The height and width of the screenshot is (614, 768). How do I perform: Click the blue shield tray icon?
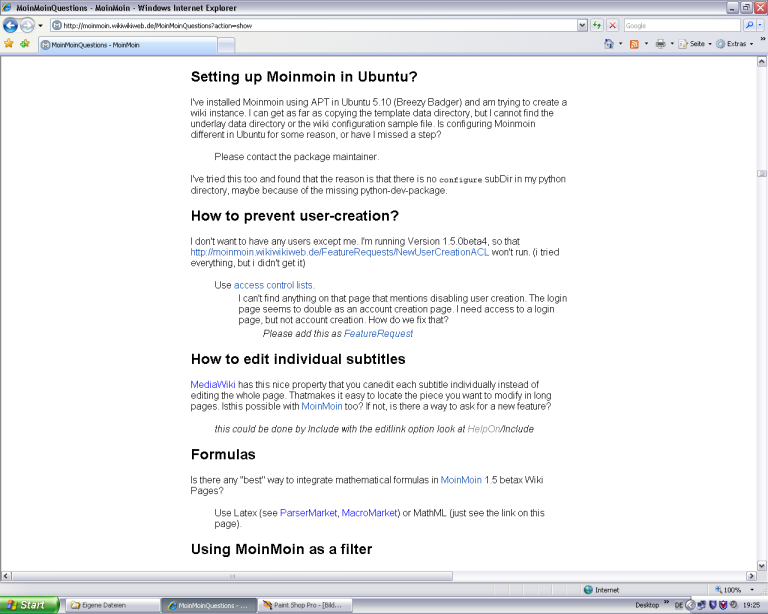point(713,605)
